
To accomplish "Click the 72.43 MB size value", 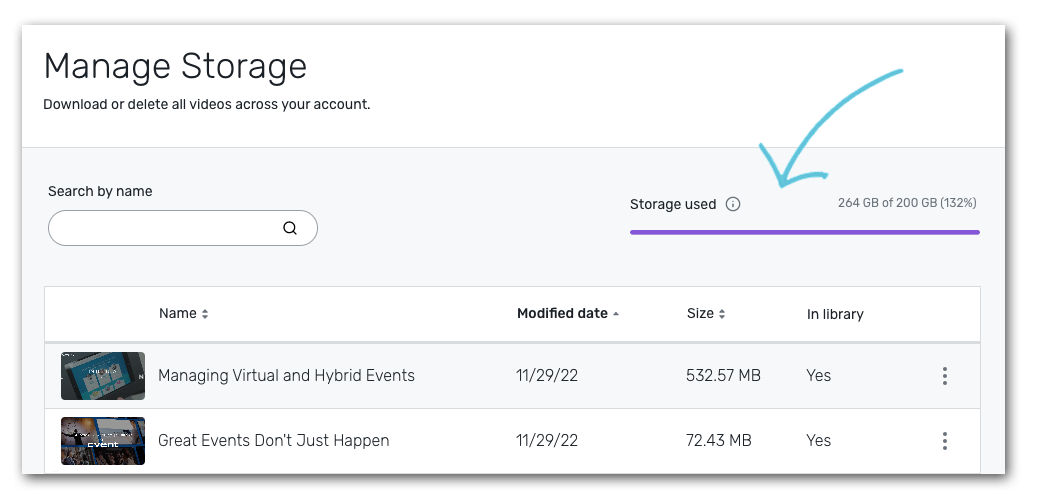I will (x=719, y=441).
